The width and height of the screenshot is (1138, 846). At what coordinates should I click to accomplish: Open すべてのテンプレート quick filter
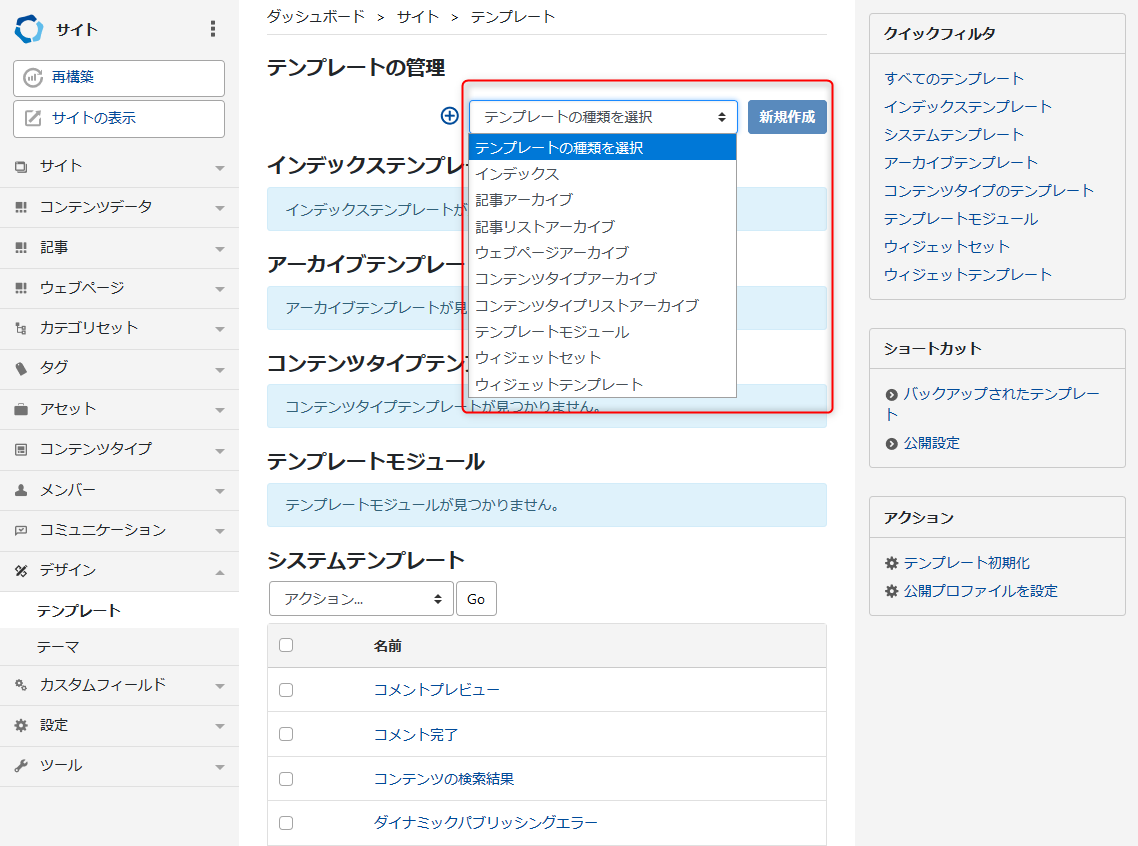tap(954, 78)
